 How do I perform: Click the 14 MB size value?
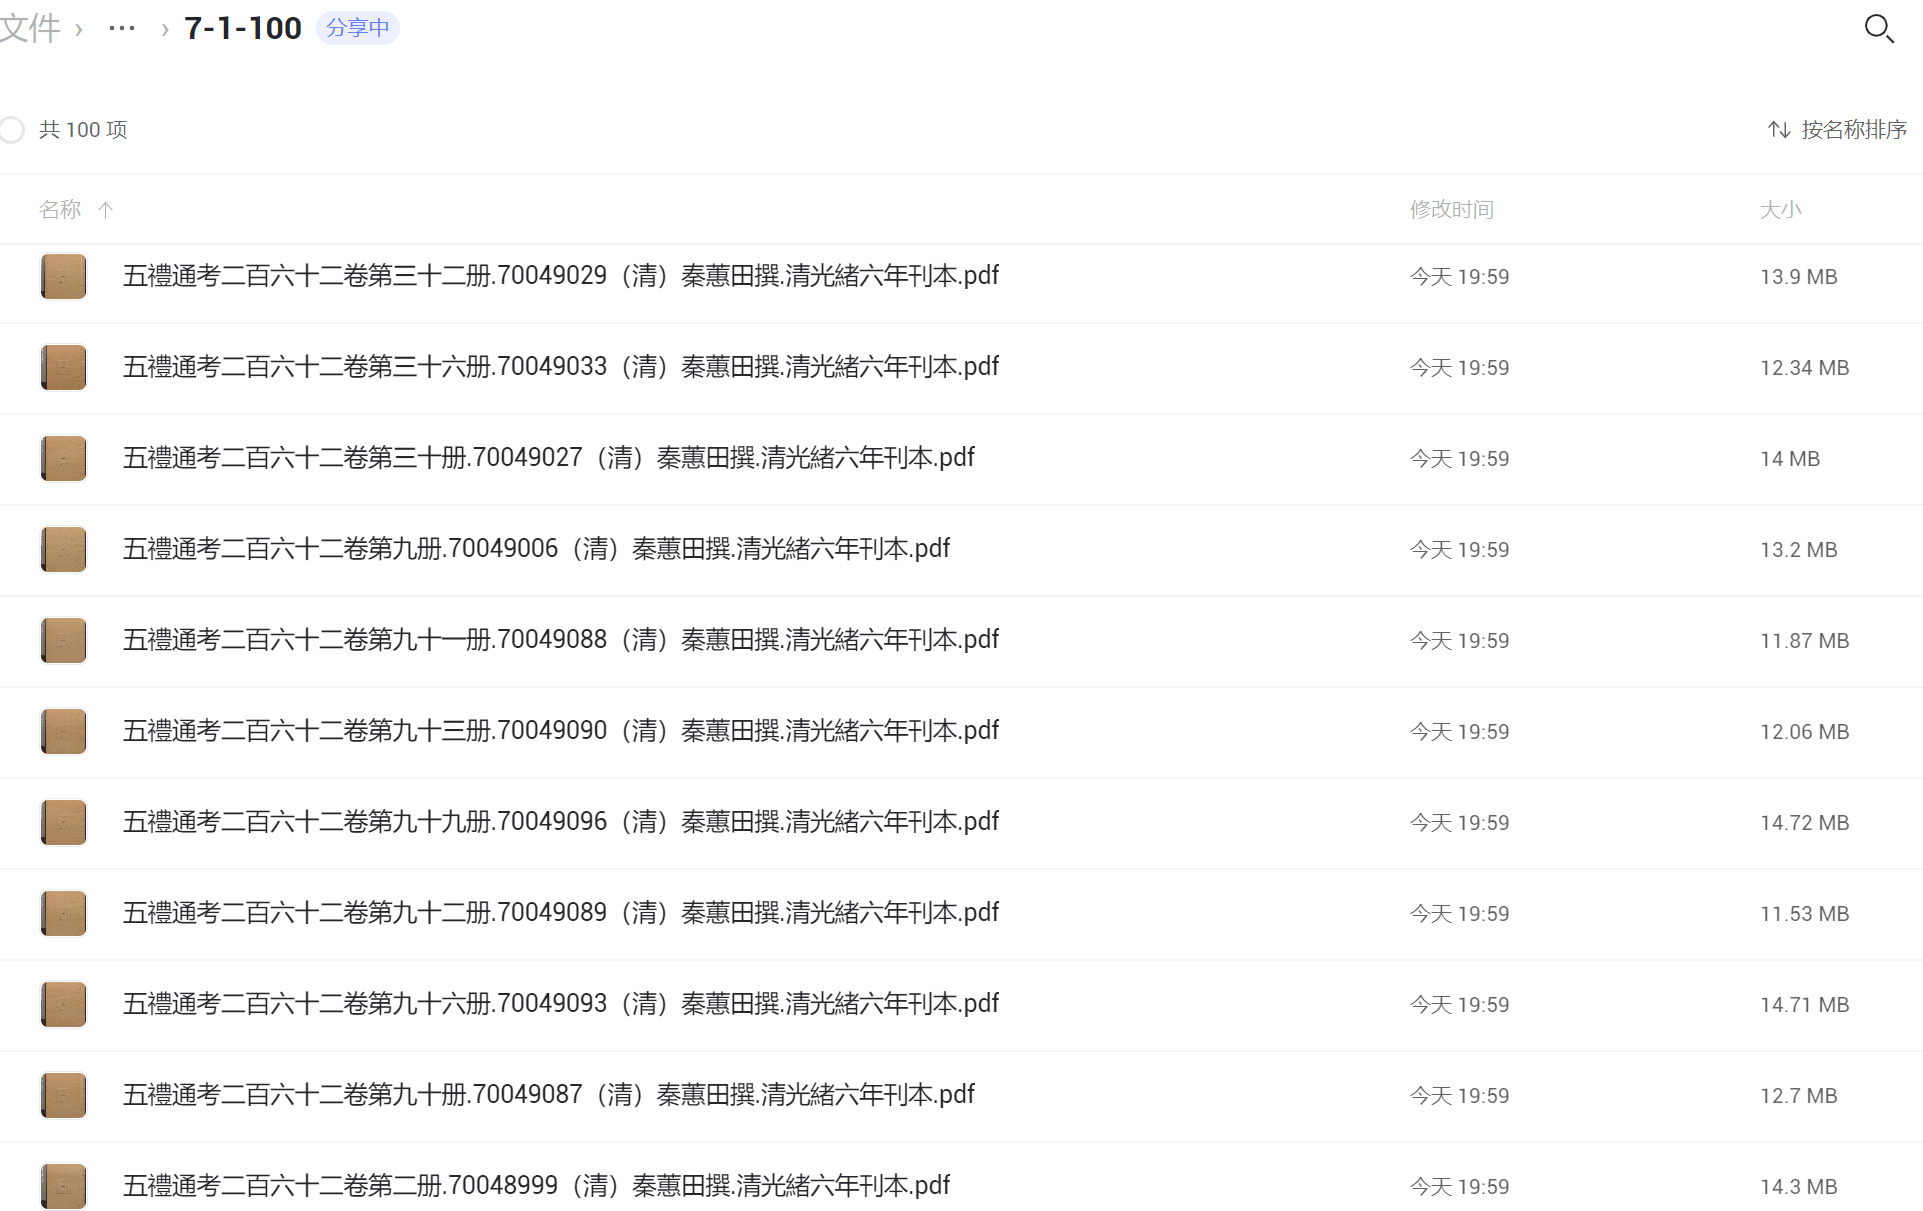(1790, 459)
